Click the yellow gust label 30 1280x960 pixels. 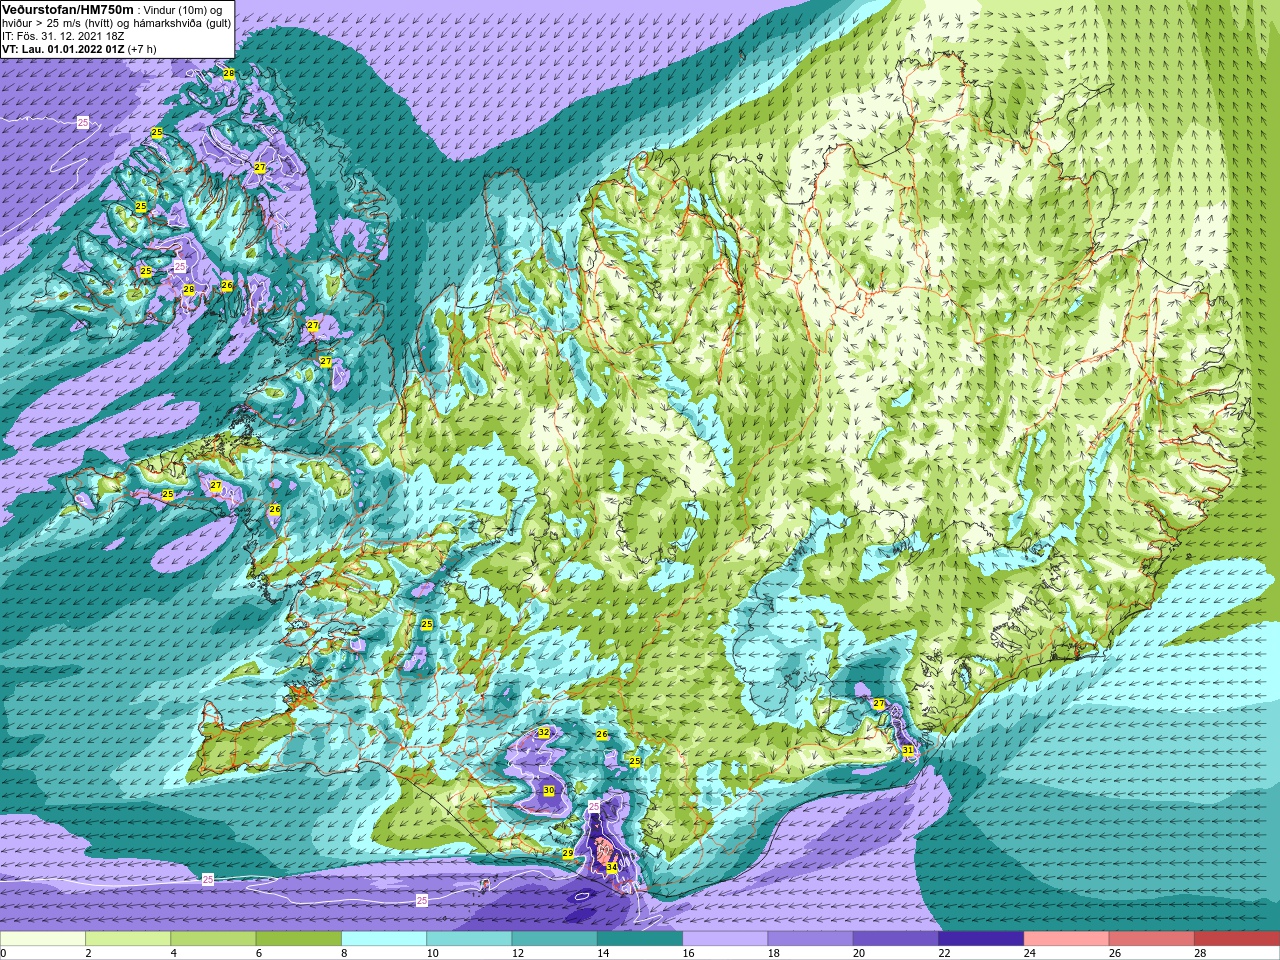tap(549, 791)
